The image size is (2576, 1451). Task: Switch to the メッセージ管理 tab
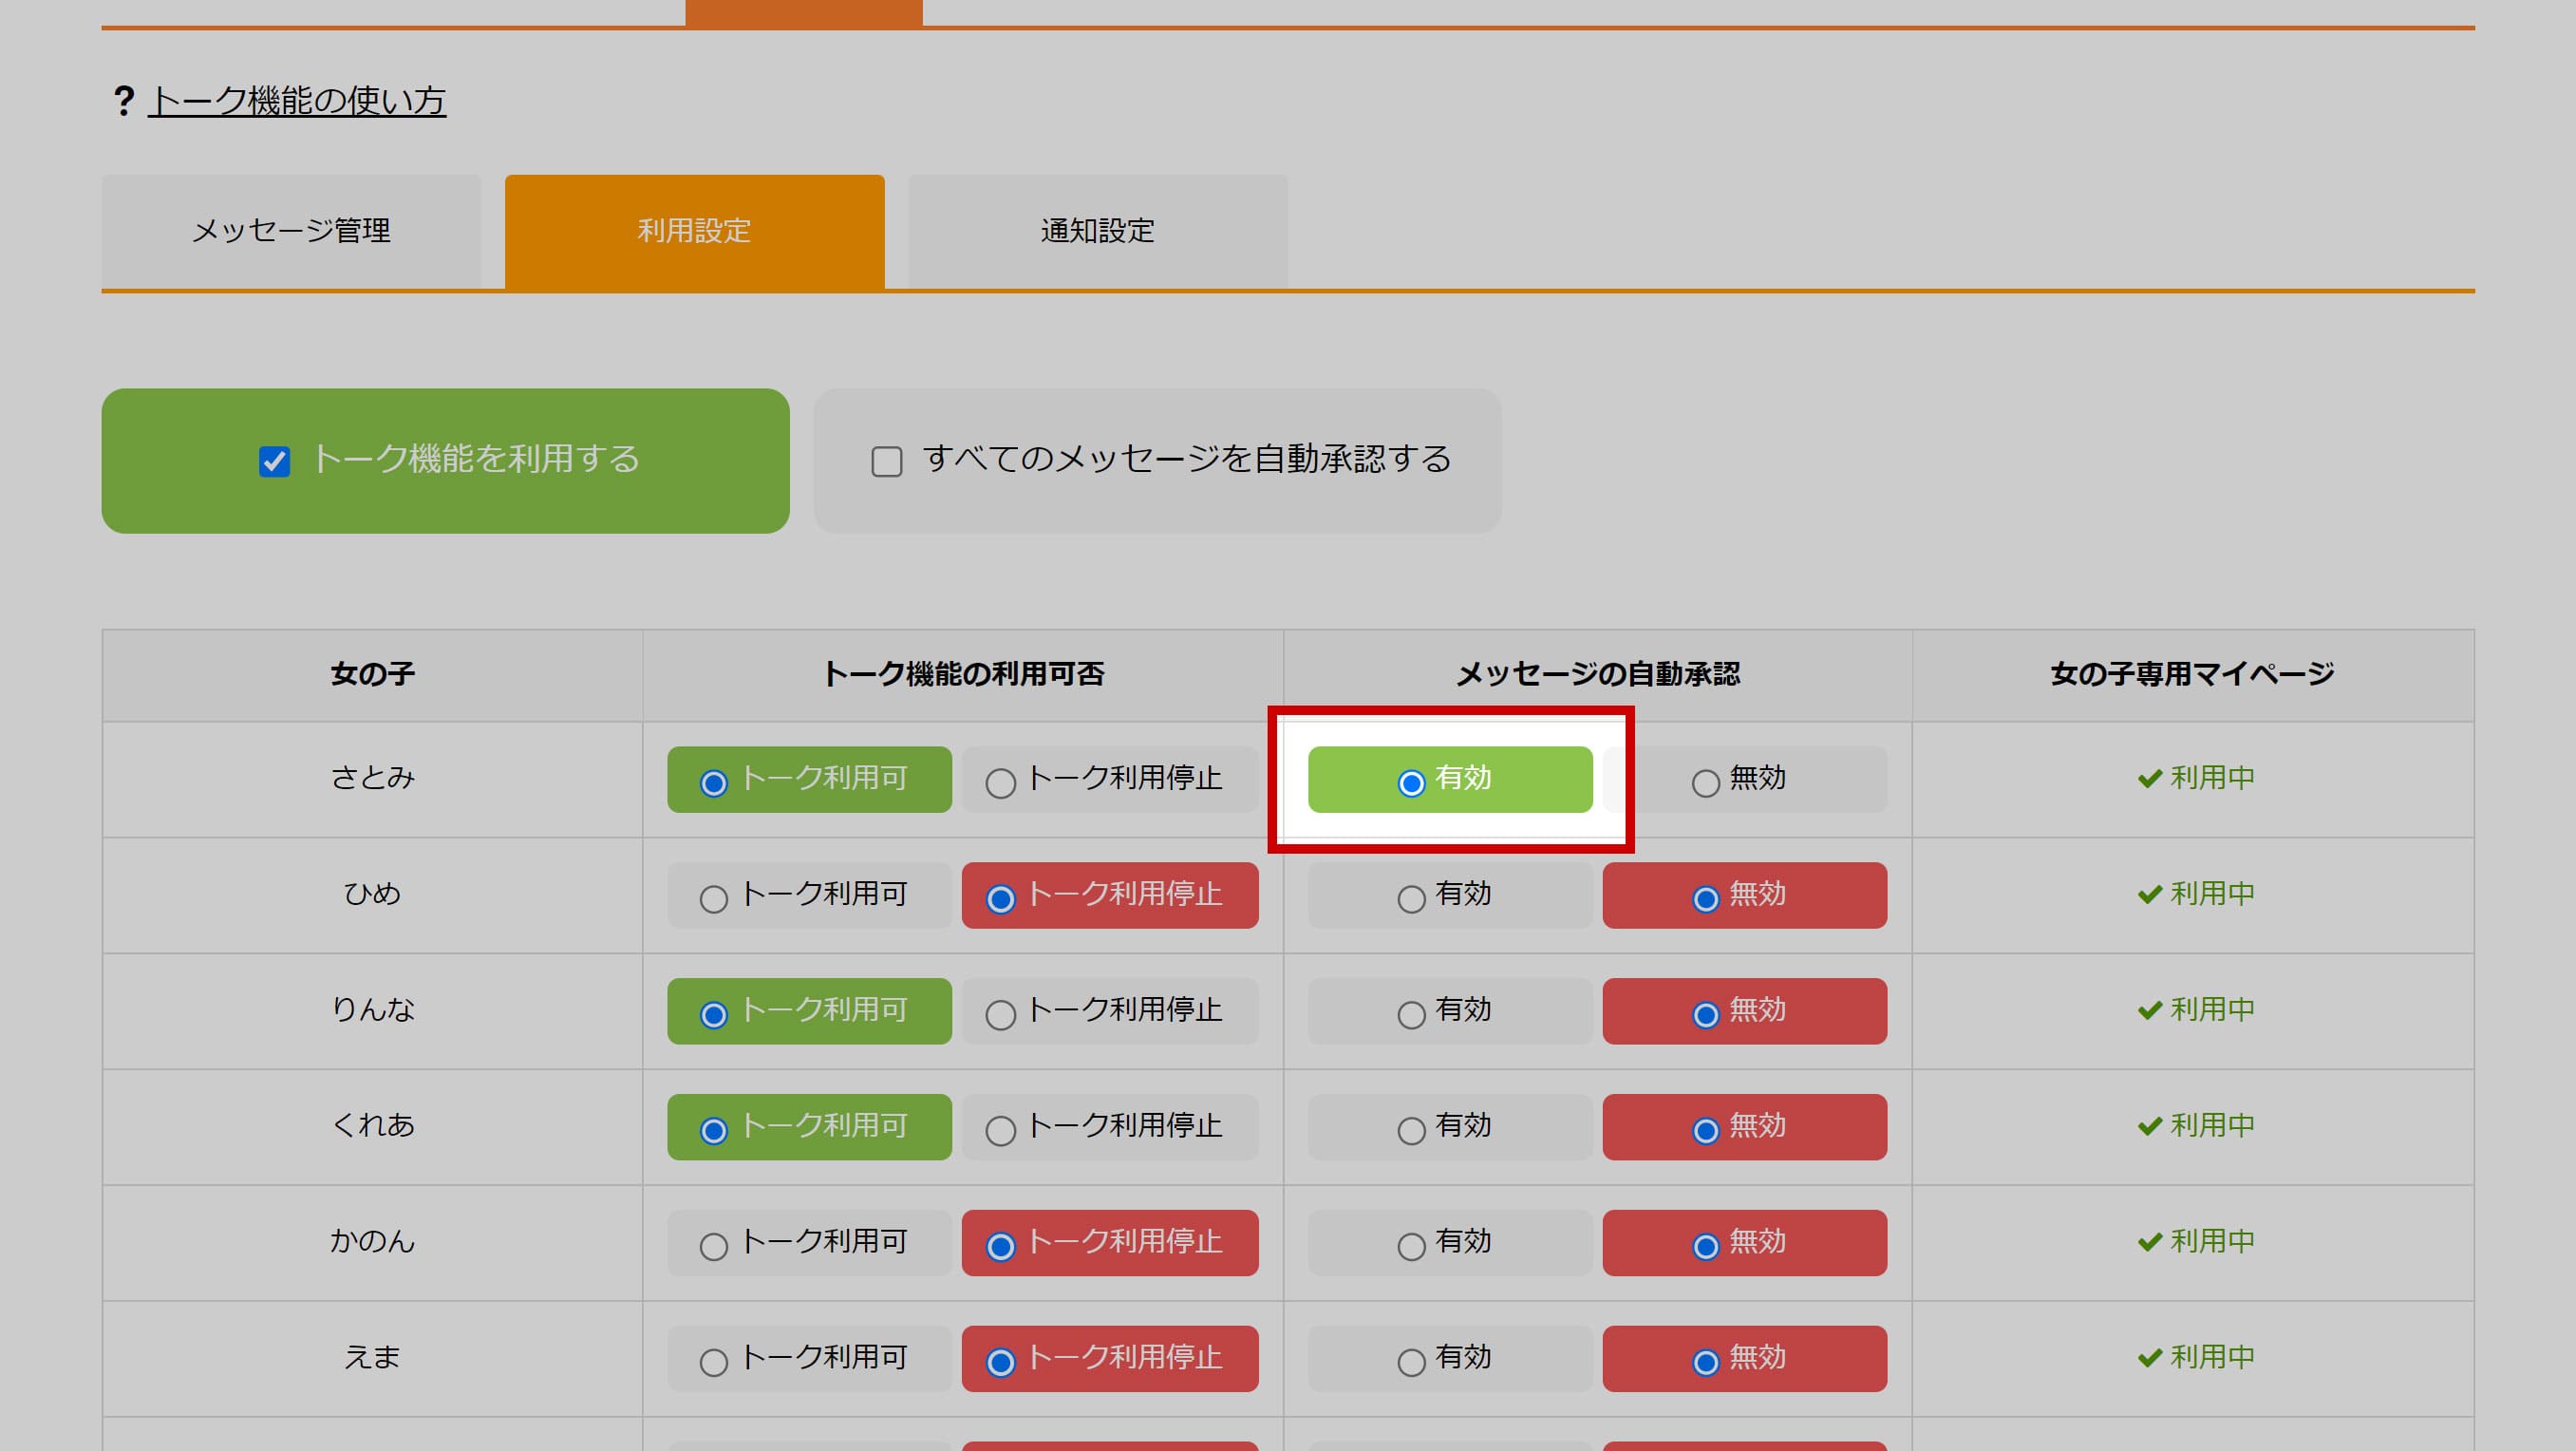point(291,230)
